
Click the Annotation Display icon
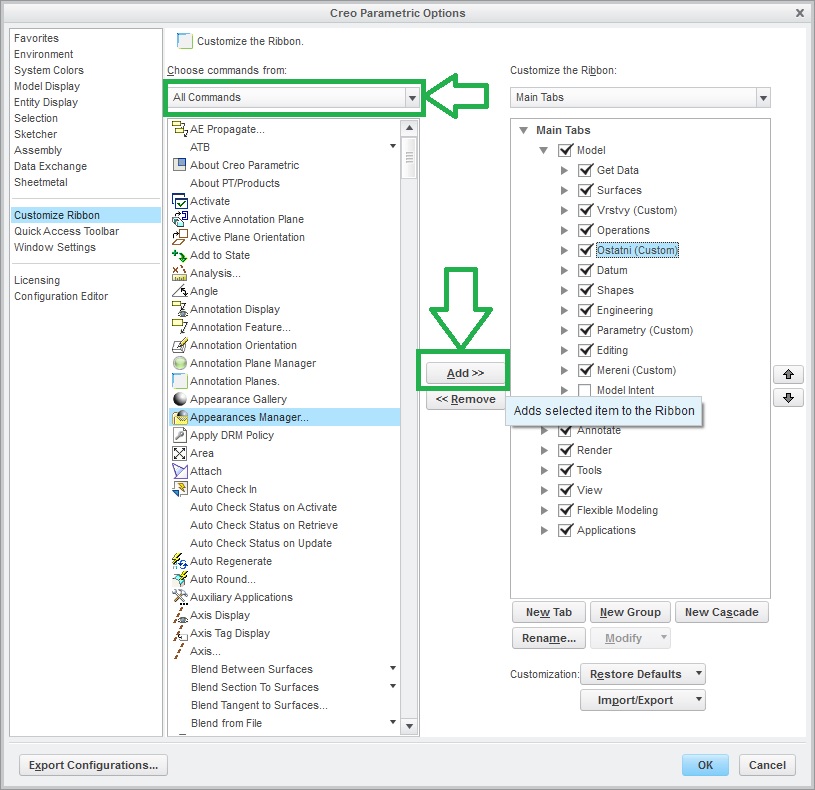[179, 309]
